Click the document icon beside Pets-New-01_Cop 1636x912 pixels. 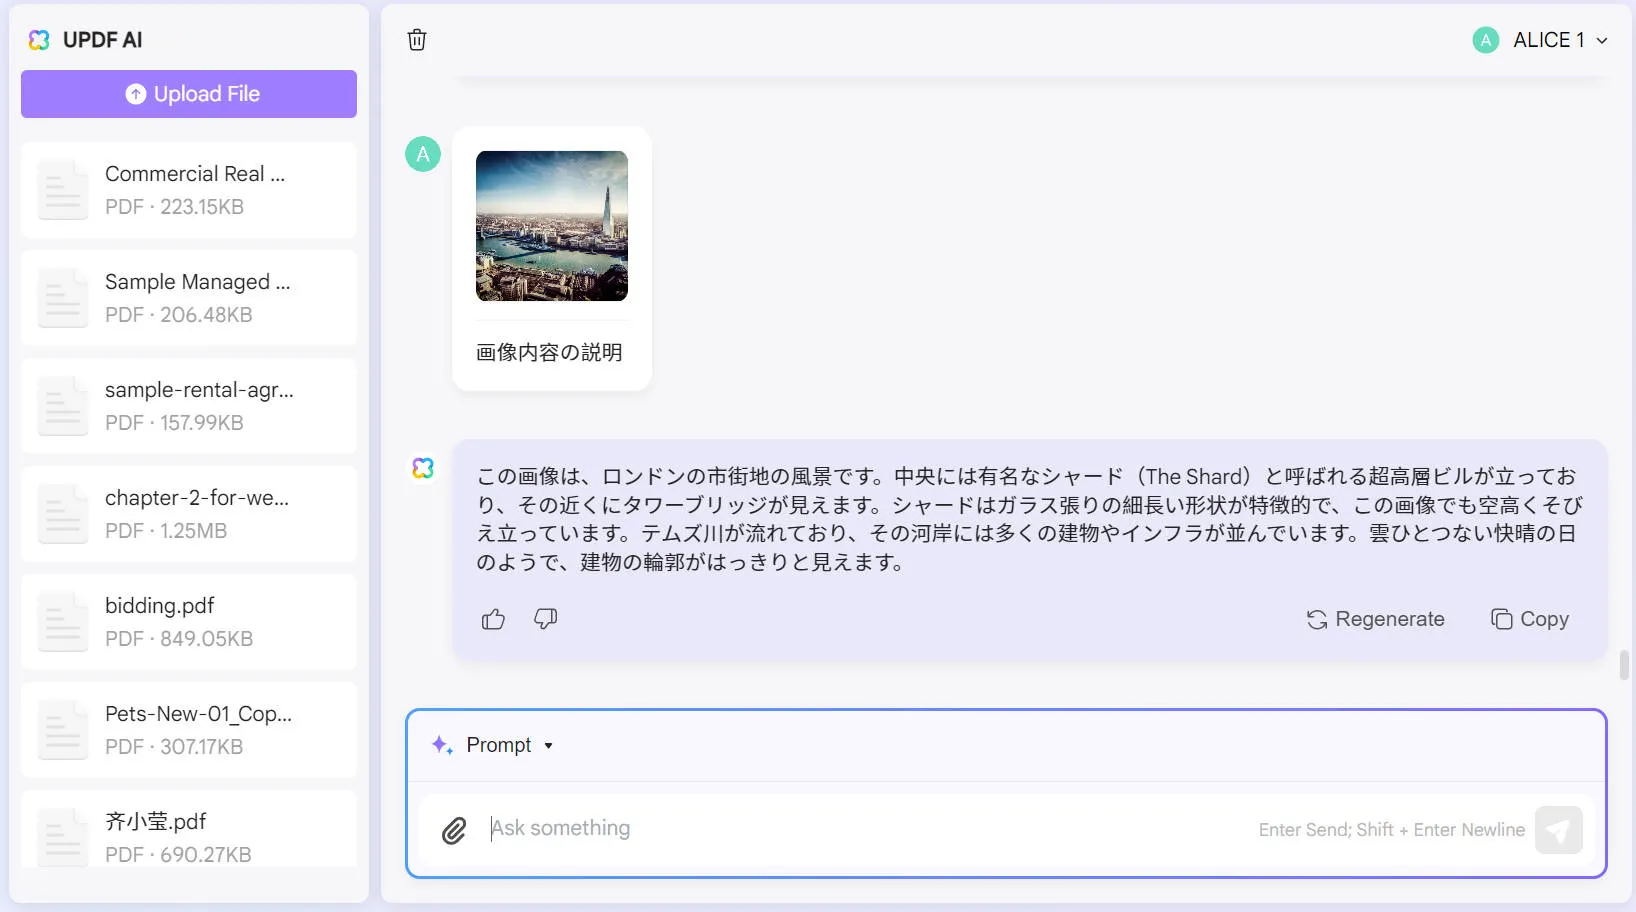(x=63, y=730)
